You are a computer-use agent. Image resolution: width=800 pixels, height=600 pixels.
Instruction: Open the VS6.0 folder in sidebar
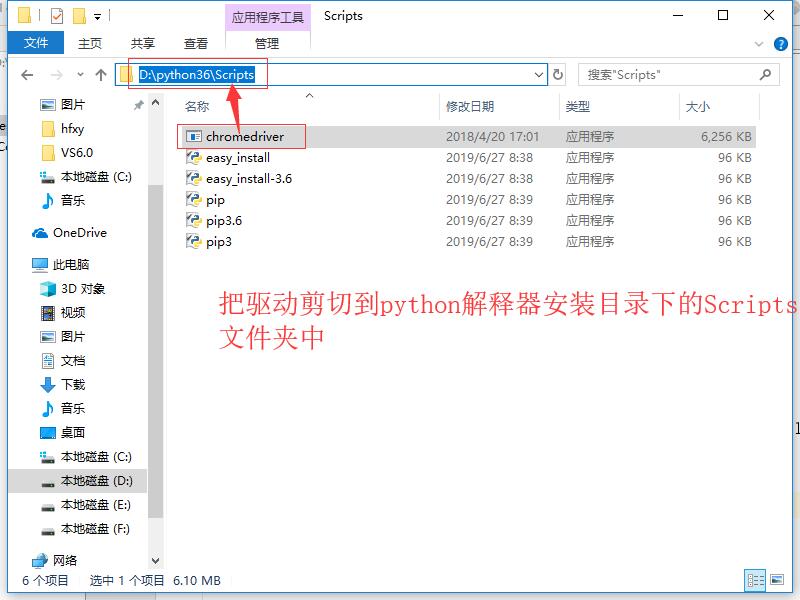pos(67,153)
